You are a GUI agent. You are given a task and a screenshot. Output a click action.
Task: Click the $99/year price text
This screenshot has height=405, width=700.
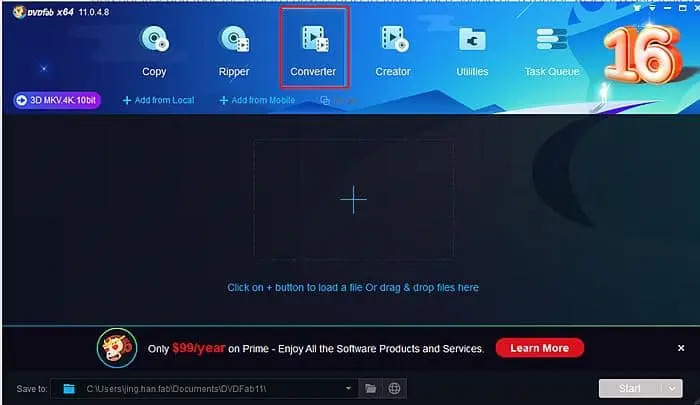[198, 348]
